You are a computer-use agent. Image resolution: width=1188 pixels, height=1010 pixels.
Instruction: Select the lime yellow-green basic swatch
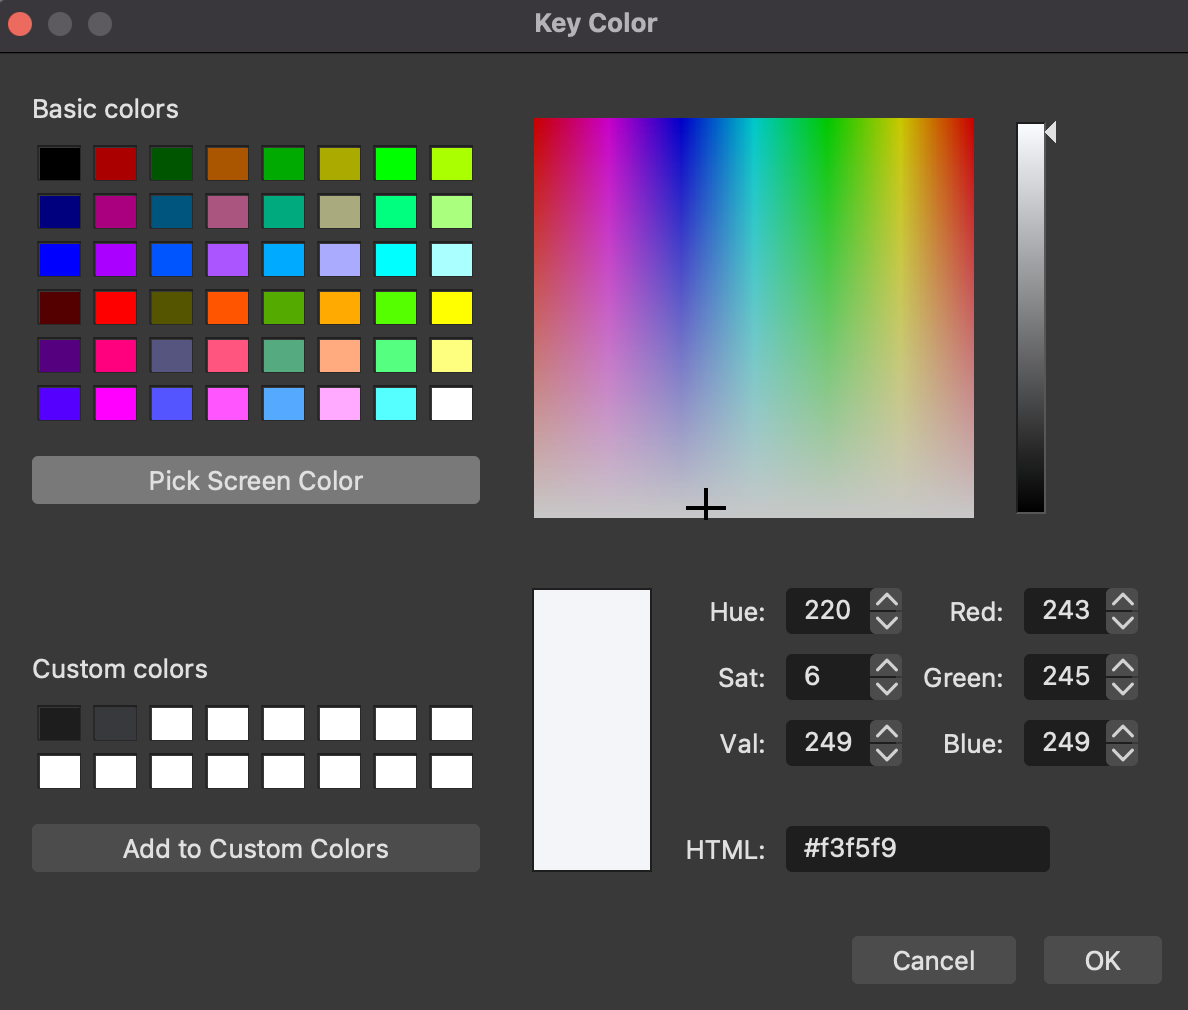[452, 164]
